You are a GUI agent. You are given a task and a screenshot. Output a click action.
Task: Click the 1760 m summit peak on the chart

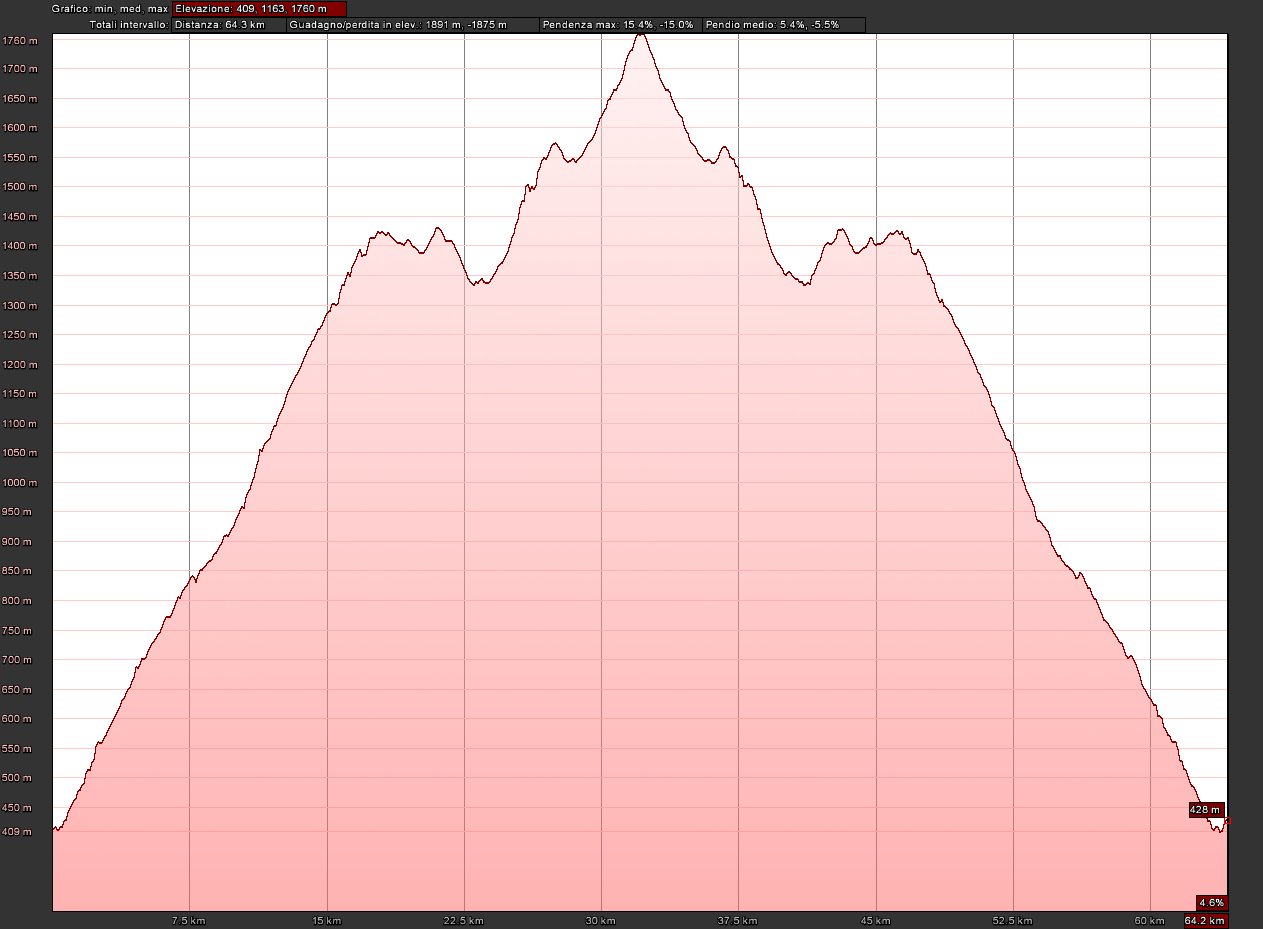641,35
